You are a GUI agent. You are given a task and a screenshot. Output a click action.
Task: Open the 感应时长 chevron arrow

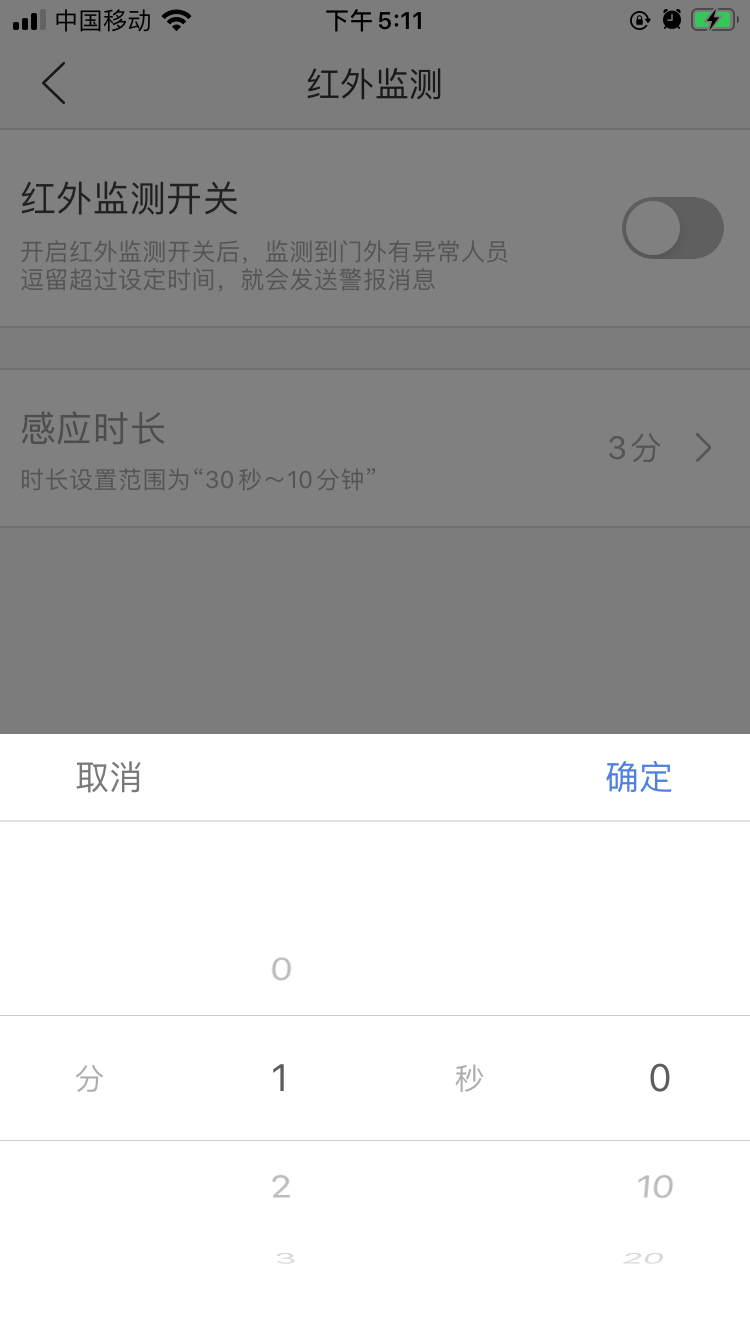point(704,448)
